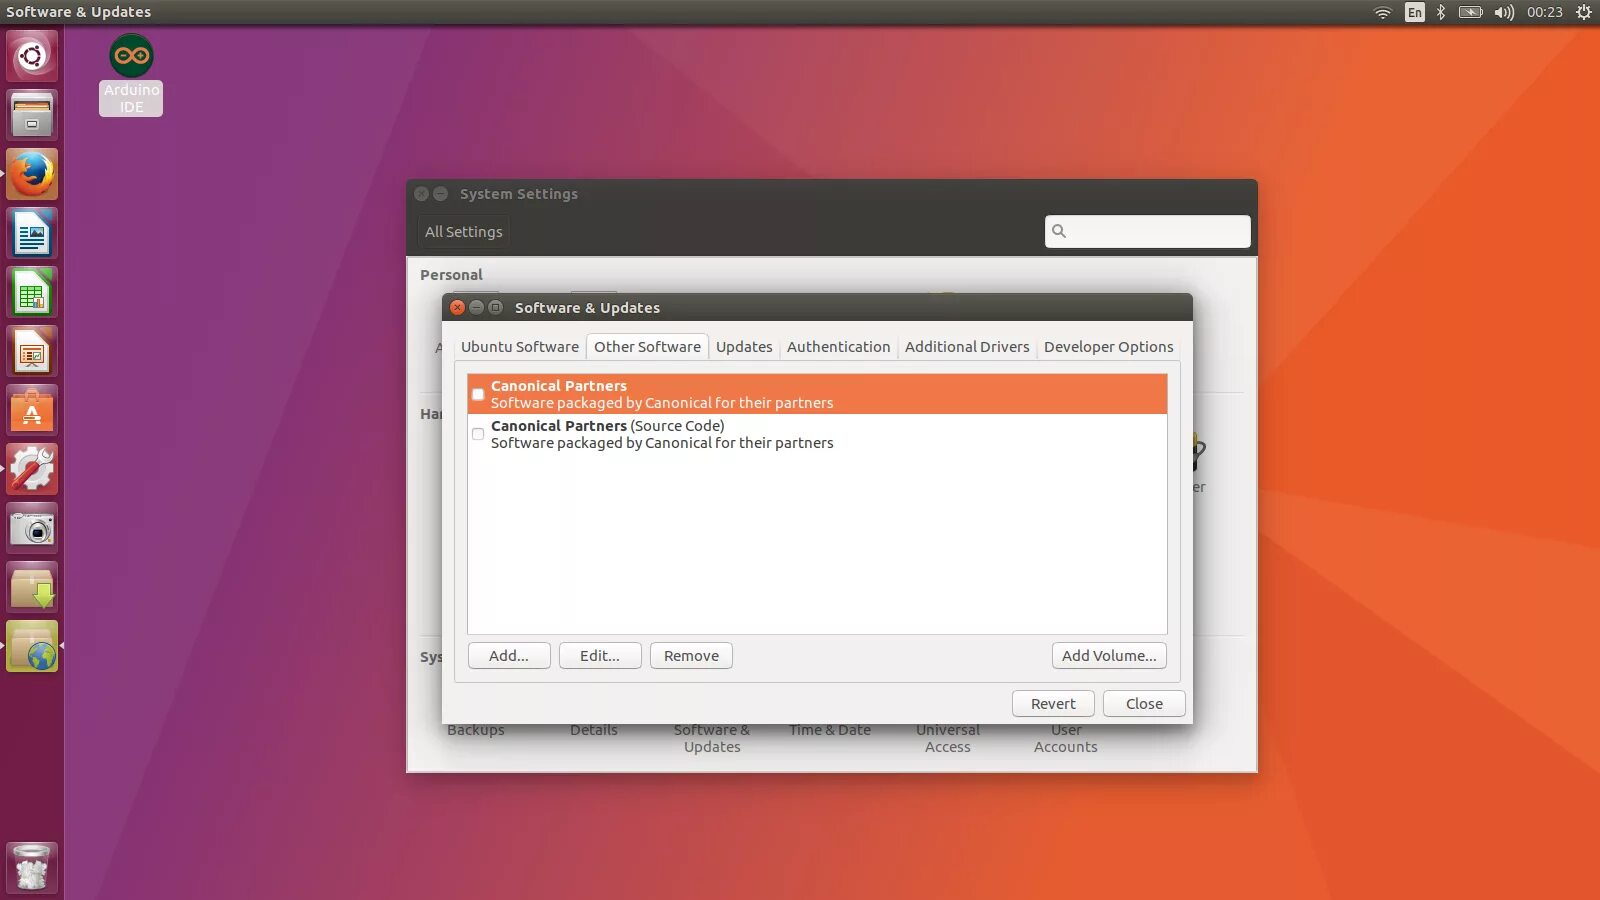Image resolution: width=1600 pixels, height=900 pixels.
Task: Close the System Settings window
Action: 421,194
